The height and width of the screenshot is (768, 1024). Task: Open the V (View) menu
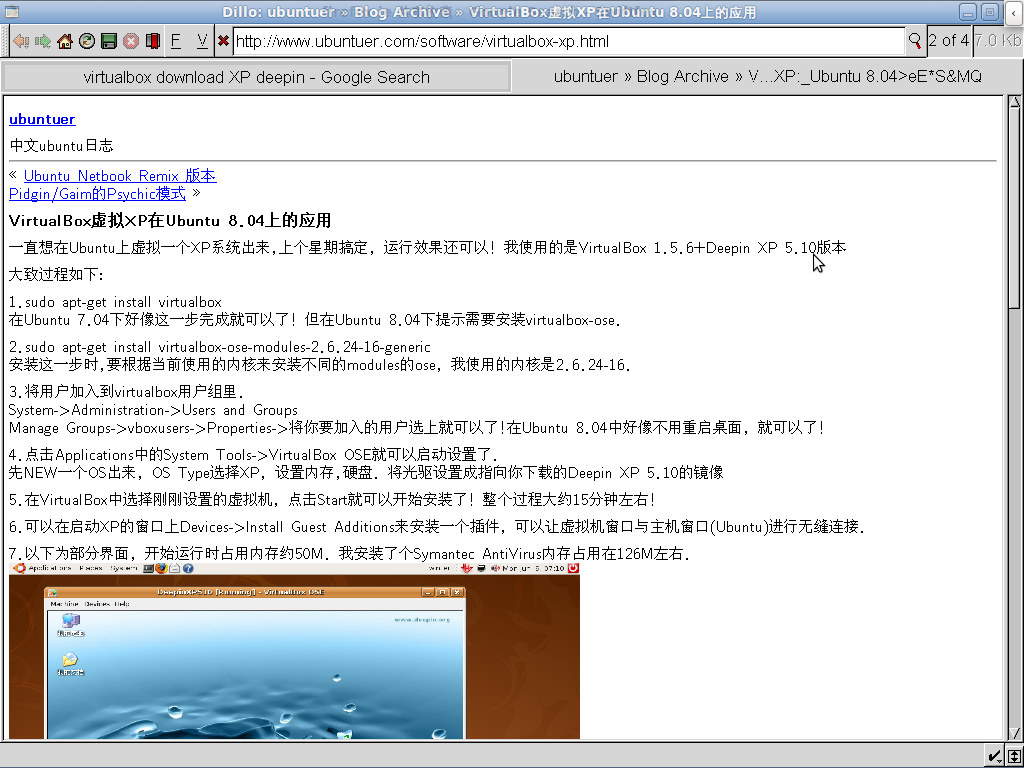202,41
